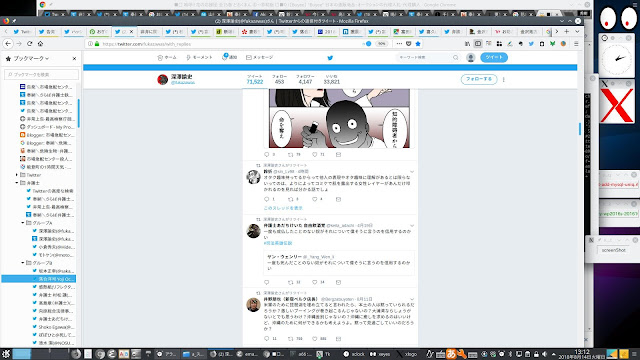
Task: Open Twitter メッセージ nav item
Action: pyautogui.click(x=260, y=58)
